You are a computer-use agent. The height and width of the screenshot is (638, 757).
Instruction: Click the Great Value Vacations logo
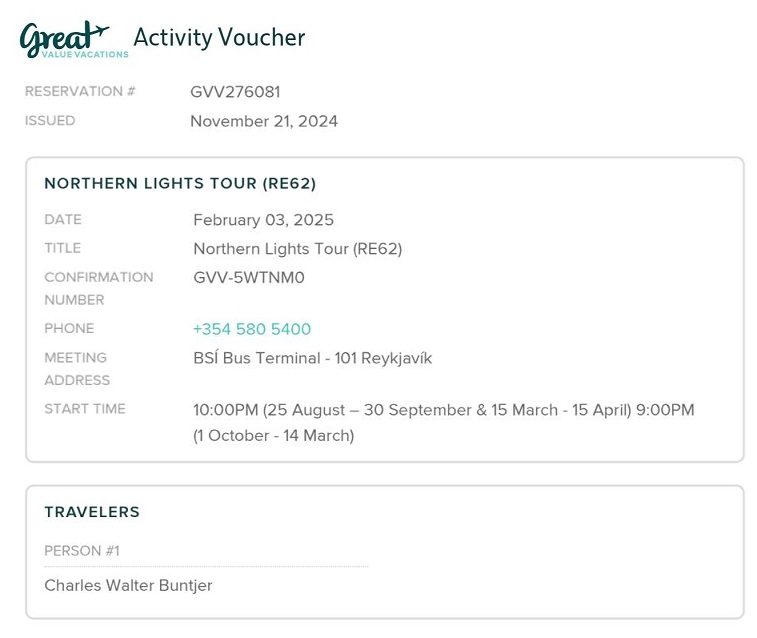[74, 40]
